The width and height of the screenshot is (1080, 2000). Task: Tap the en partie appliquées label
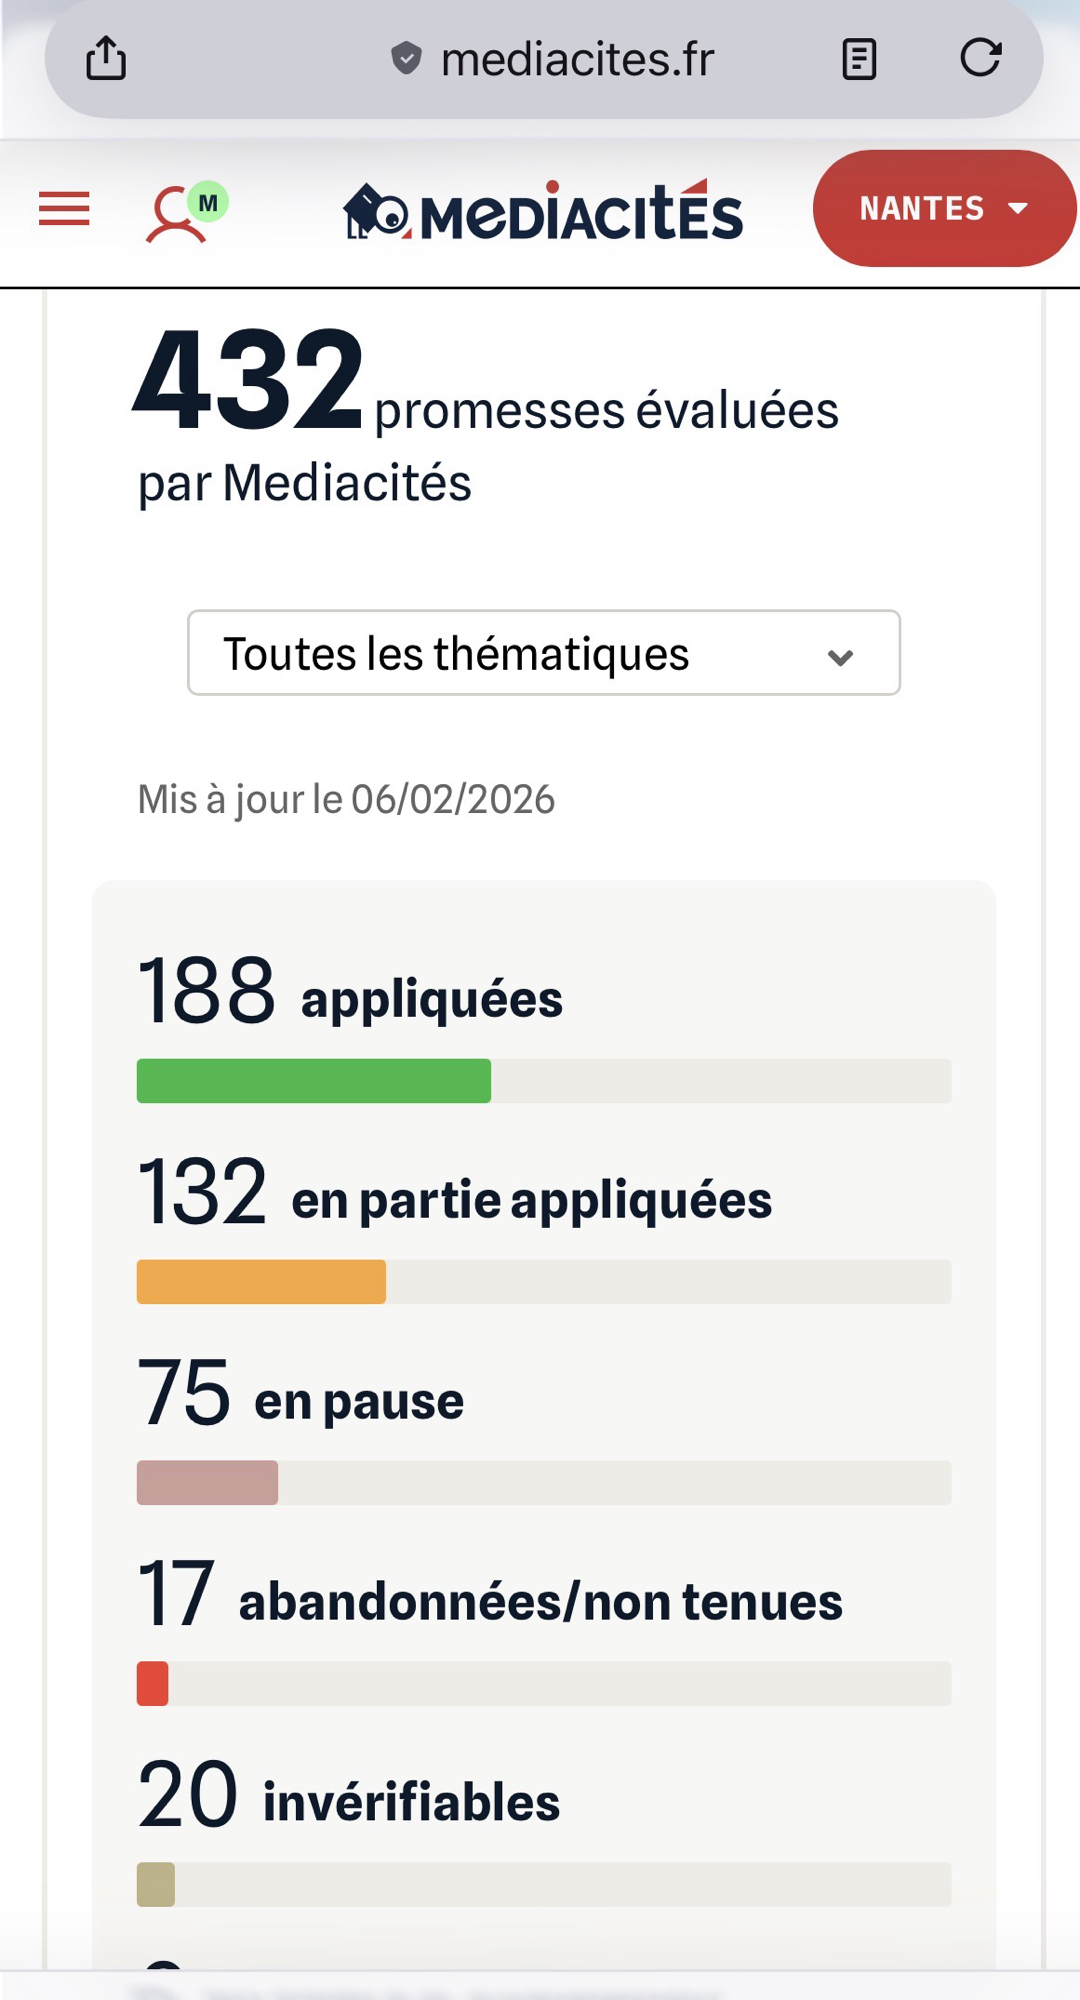click(x=531, y=1200)
